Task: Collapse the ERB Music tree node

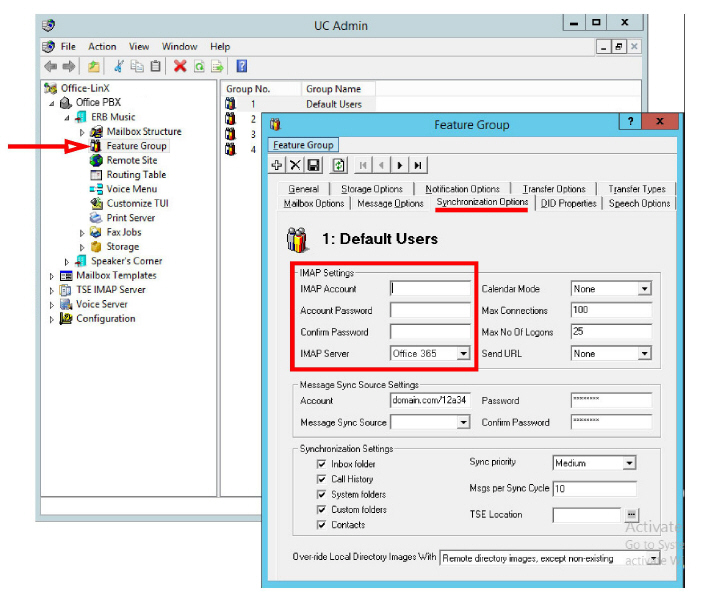Action: coord(67,118)
